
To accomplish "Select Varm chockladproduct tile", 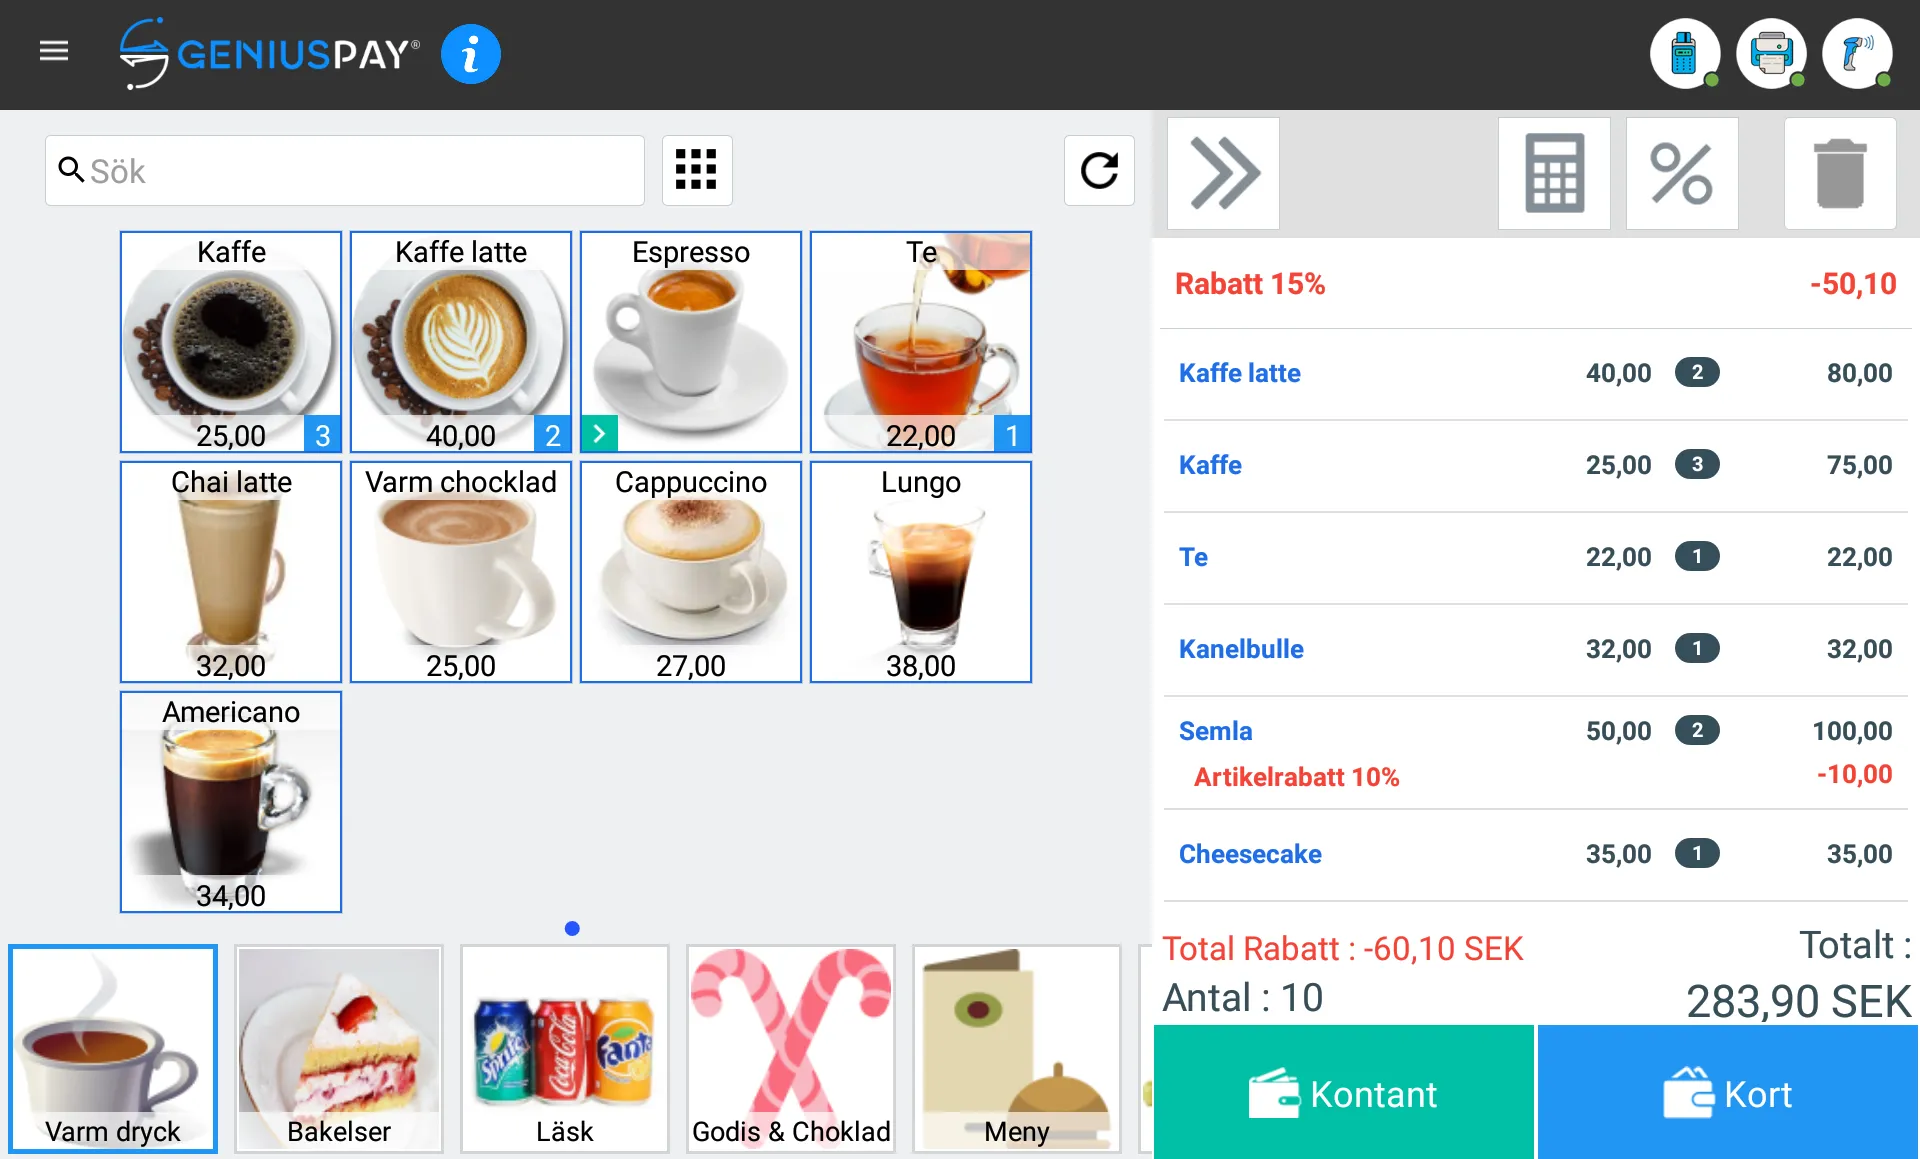I will point(461,572).
